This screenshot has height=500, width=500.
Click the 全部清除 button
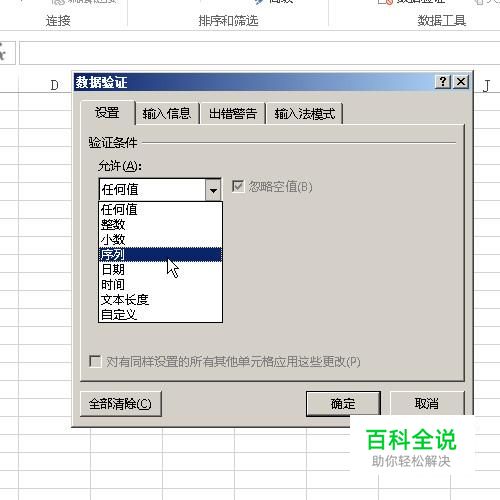pos(121,404)
